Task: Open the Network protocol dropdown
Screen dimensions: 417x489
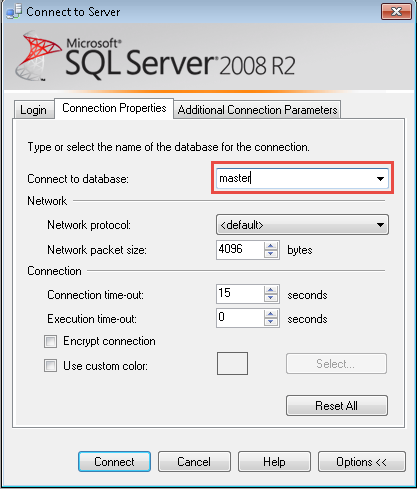Action: pyautogui.click(x=302, y=225)
